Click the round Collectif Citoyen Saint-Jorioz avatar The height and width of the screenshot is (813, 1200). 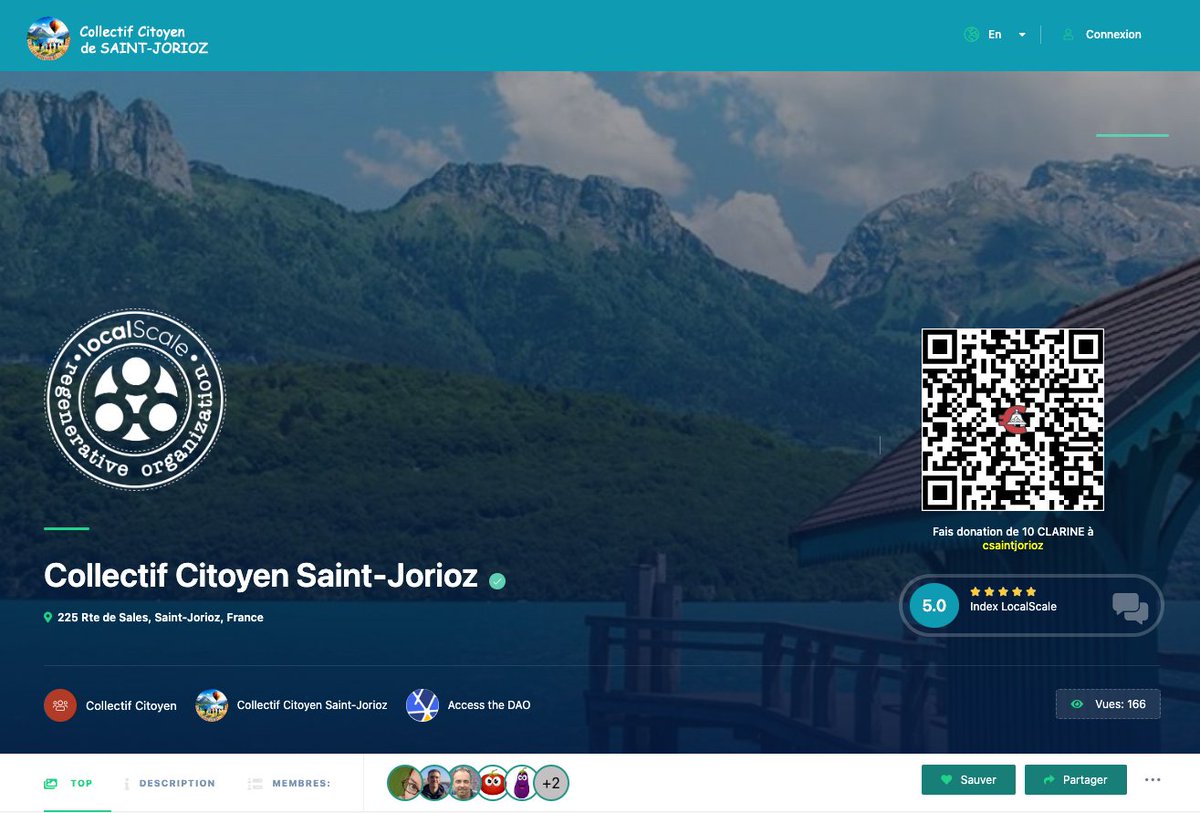(x=212, y=705)
